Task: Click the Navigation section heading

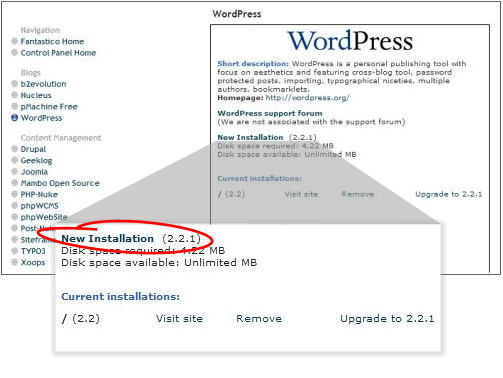Action: point(40,30)
